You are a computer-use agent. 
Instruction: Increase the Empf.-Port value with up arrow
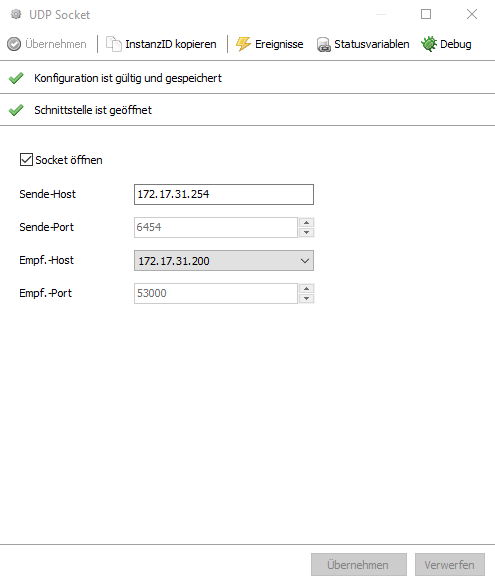tap(307, 288)
